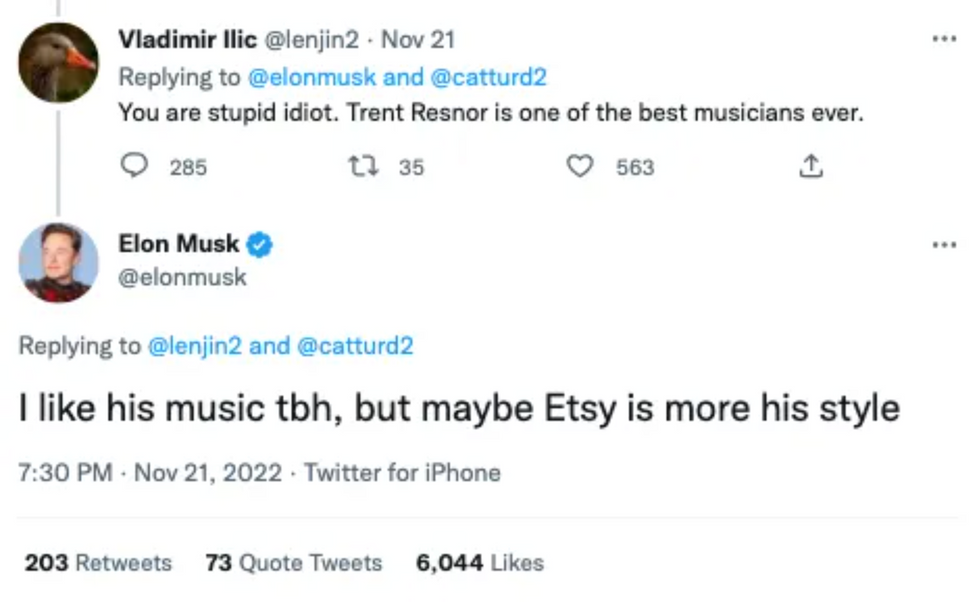Click the Elon Musk display name

tap(179, 244)
